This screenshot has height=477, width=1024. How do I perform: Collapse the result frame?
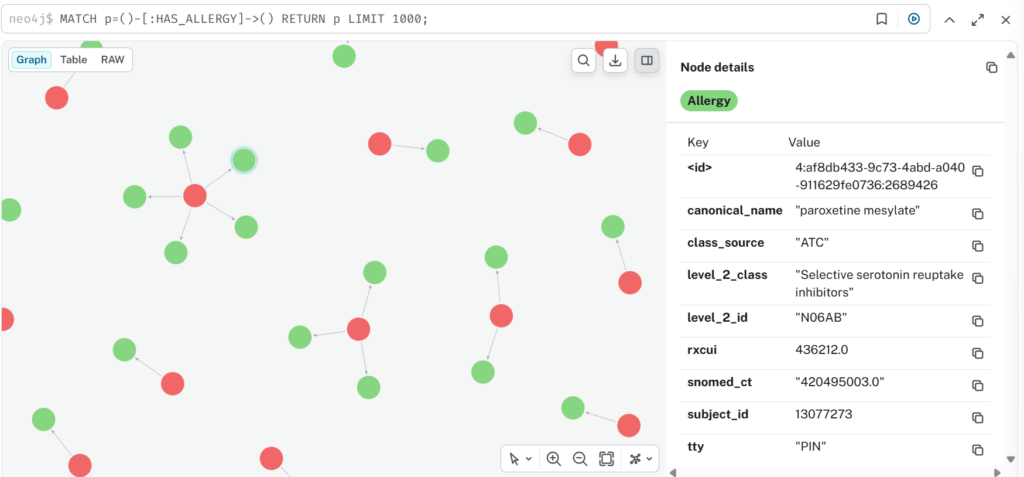pos(949,19)
